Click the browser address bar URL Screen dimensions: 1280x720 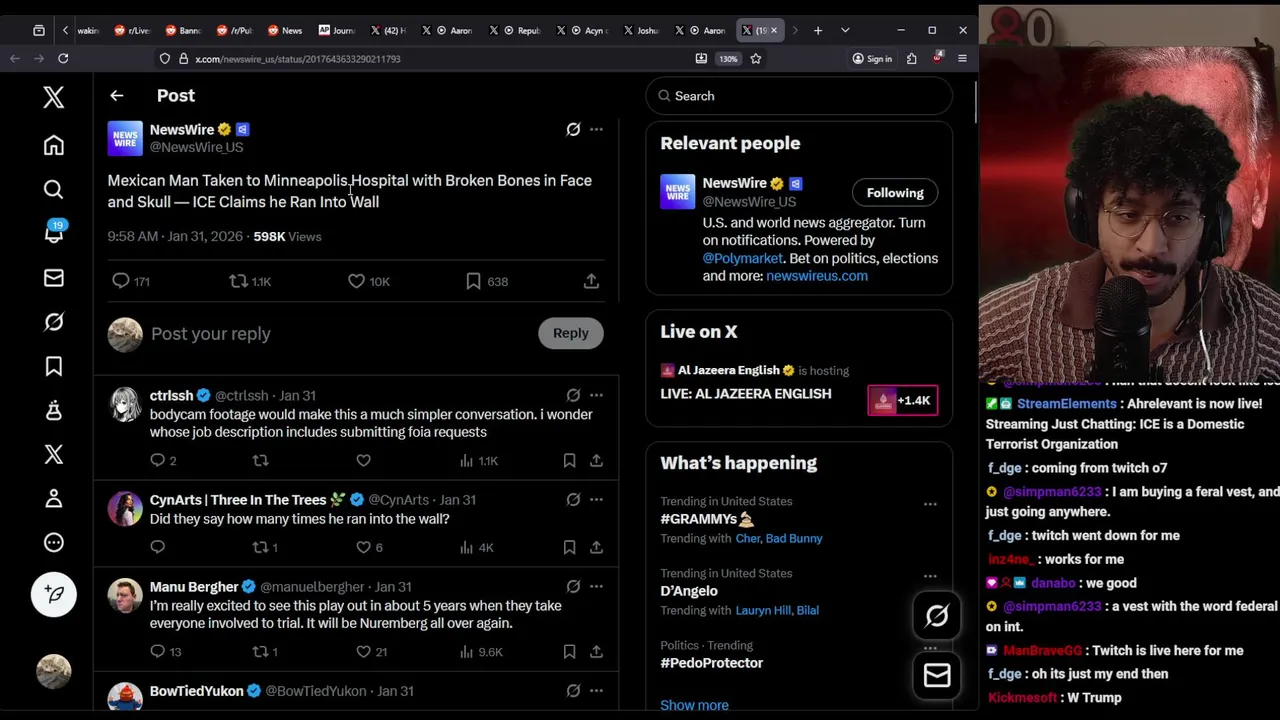point(298,59)
